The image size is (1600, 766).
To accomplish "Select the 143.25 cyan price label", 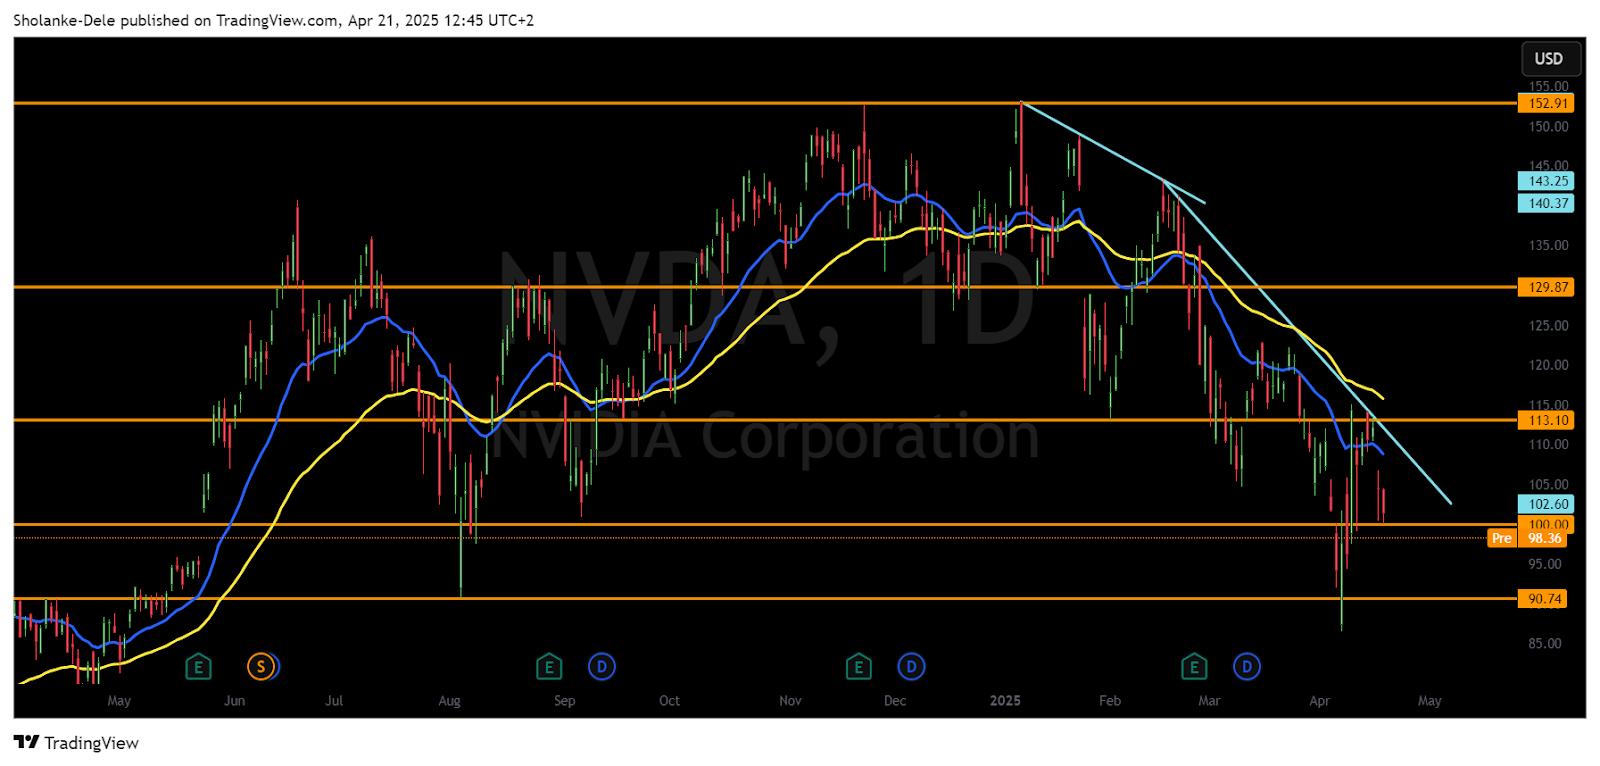I will coord(1546,181).
